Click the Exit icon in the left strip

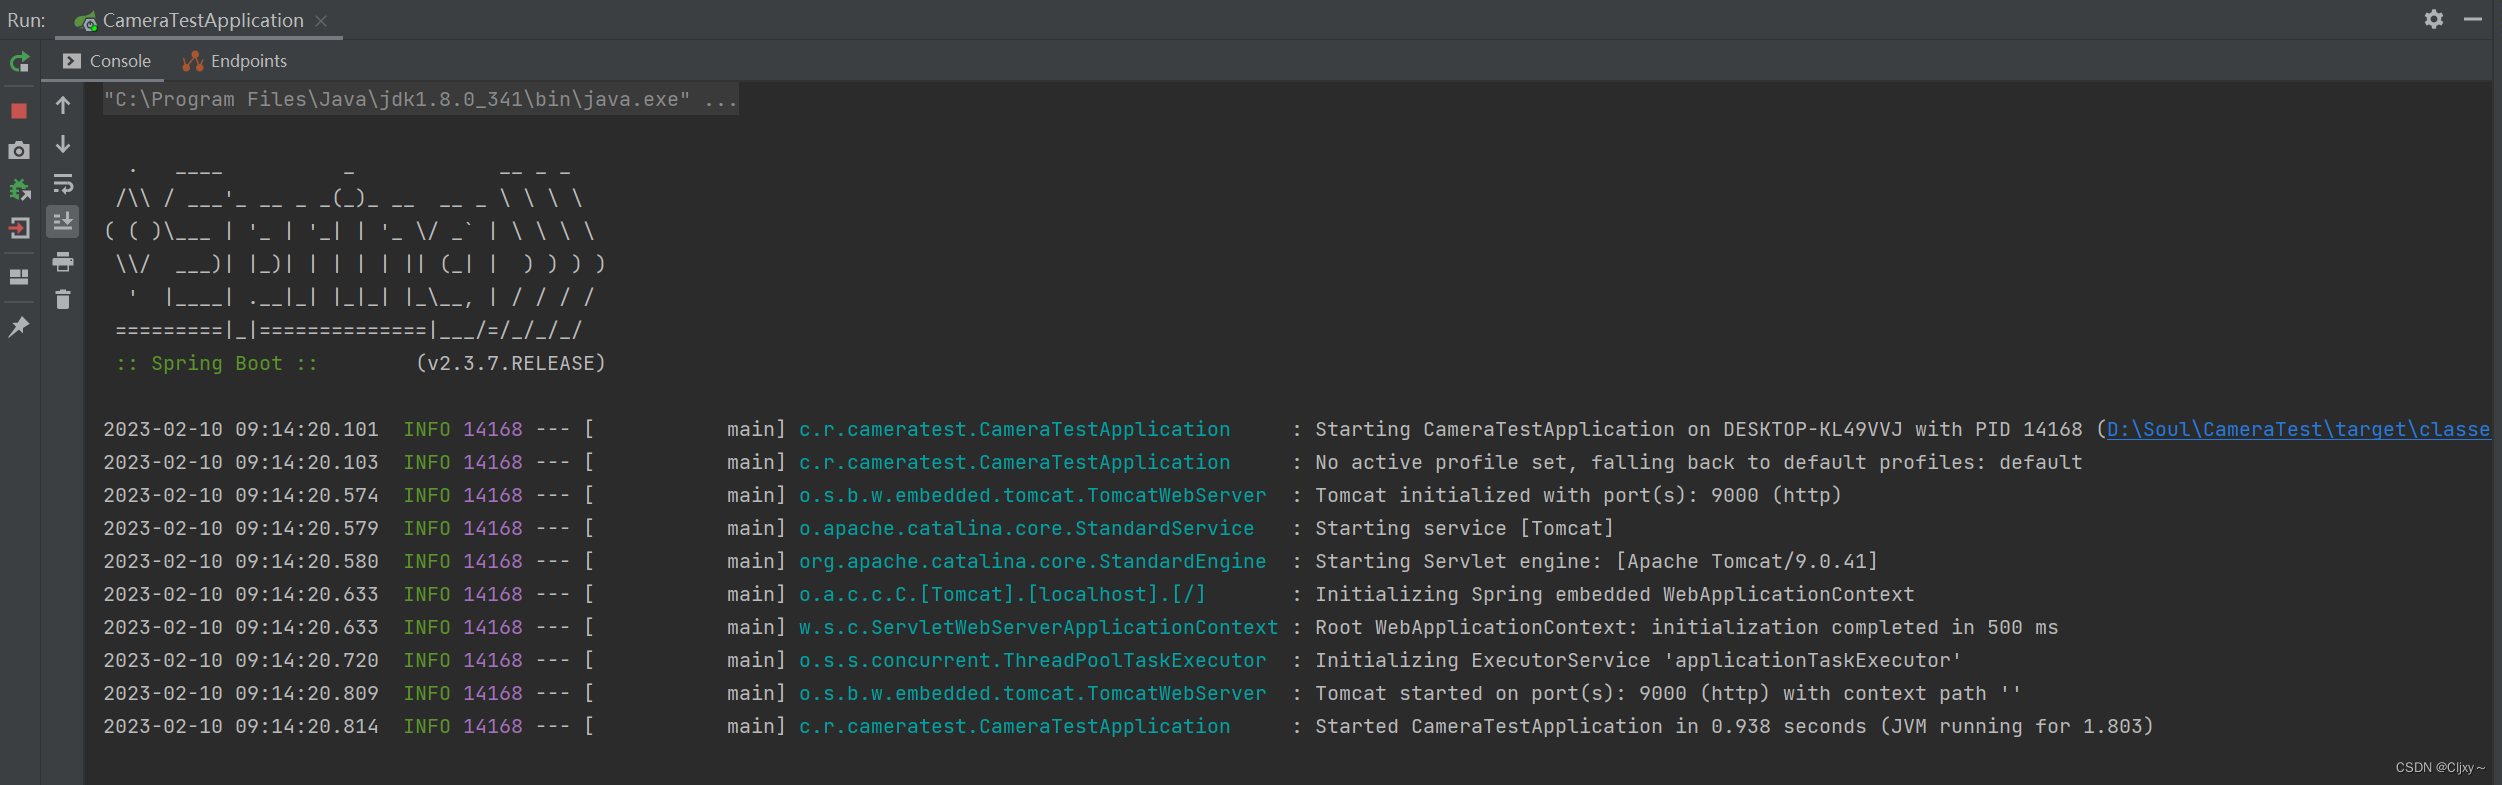point(19,228)
